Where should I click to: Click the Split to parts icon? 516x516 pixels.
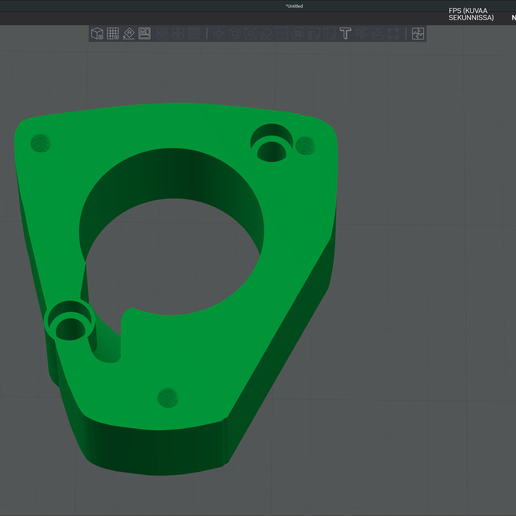point(178,34)
